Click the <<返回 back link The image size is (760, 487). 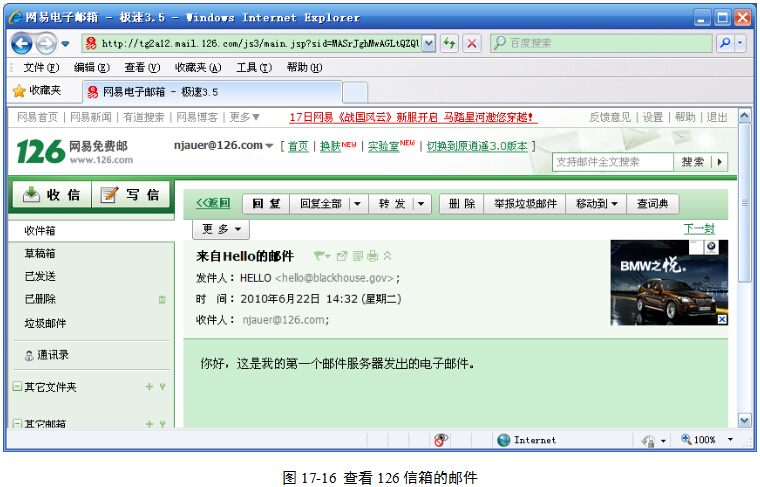tap(213, 203)
